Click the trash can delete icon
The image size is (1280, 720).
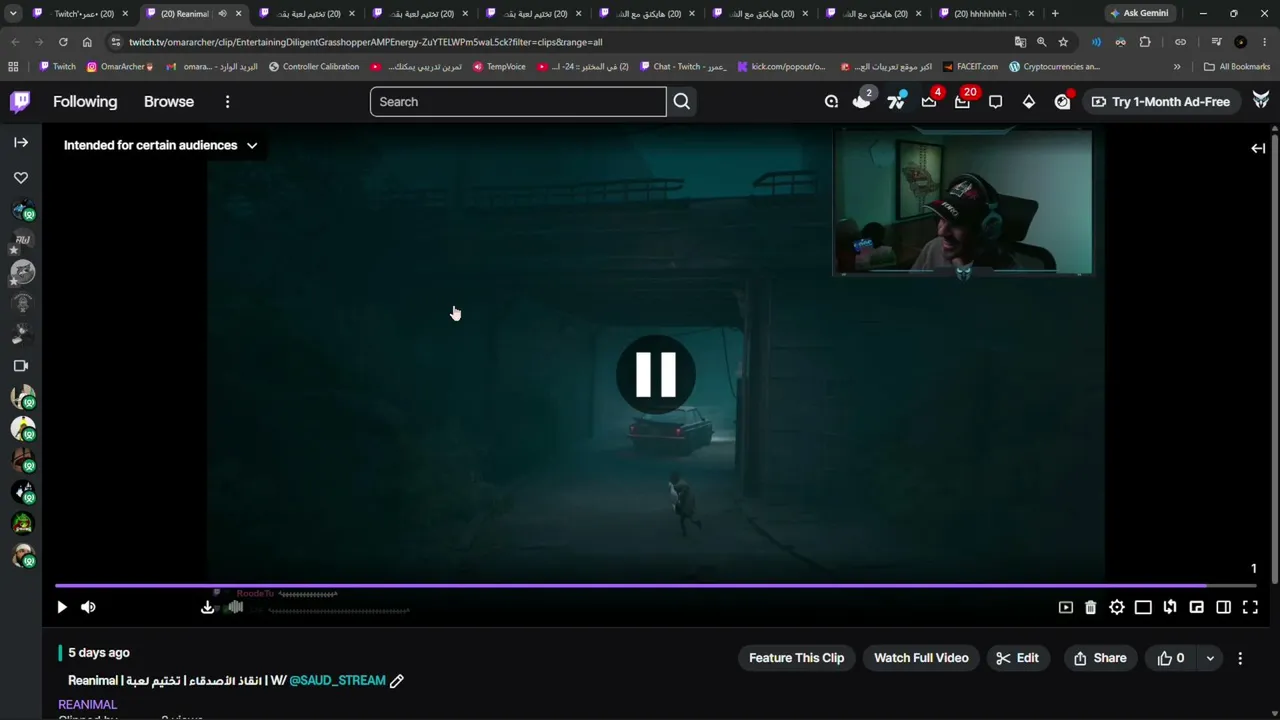[1091, 607]
